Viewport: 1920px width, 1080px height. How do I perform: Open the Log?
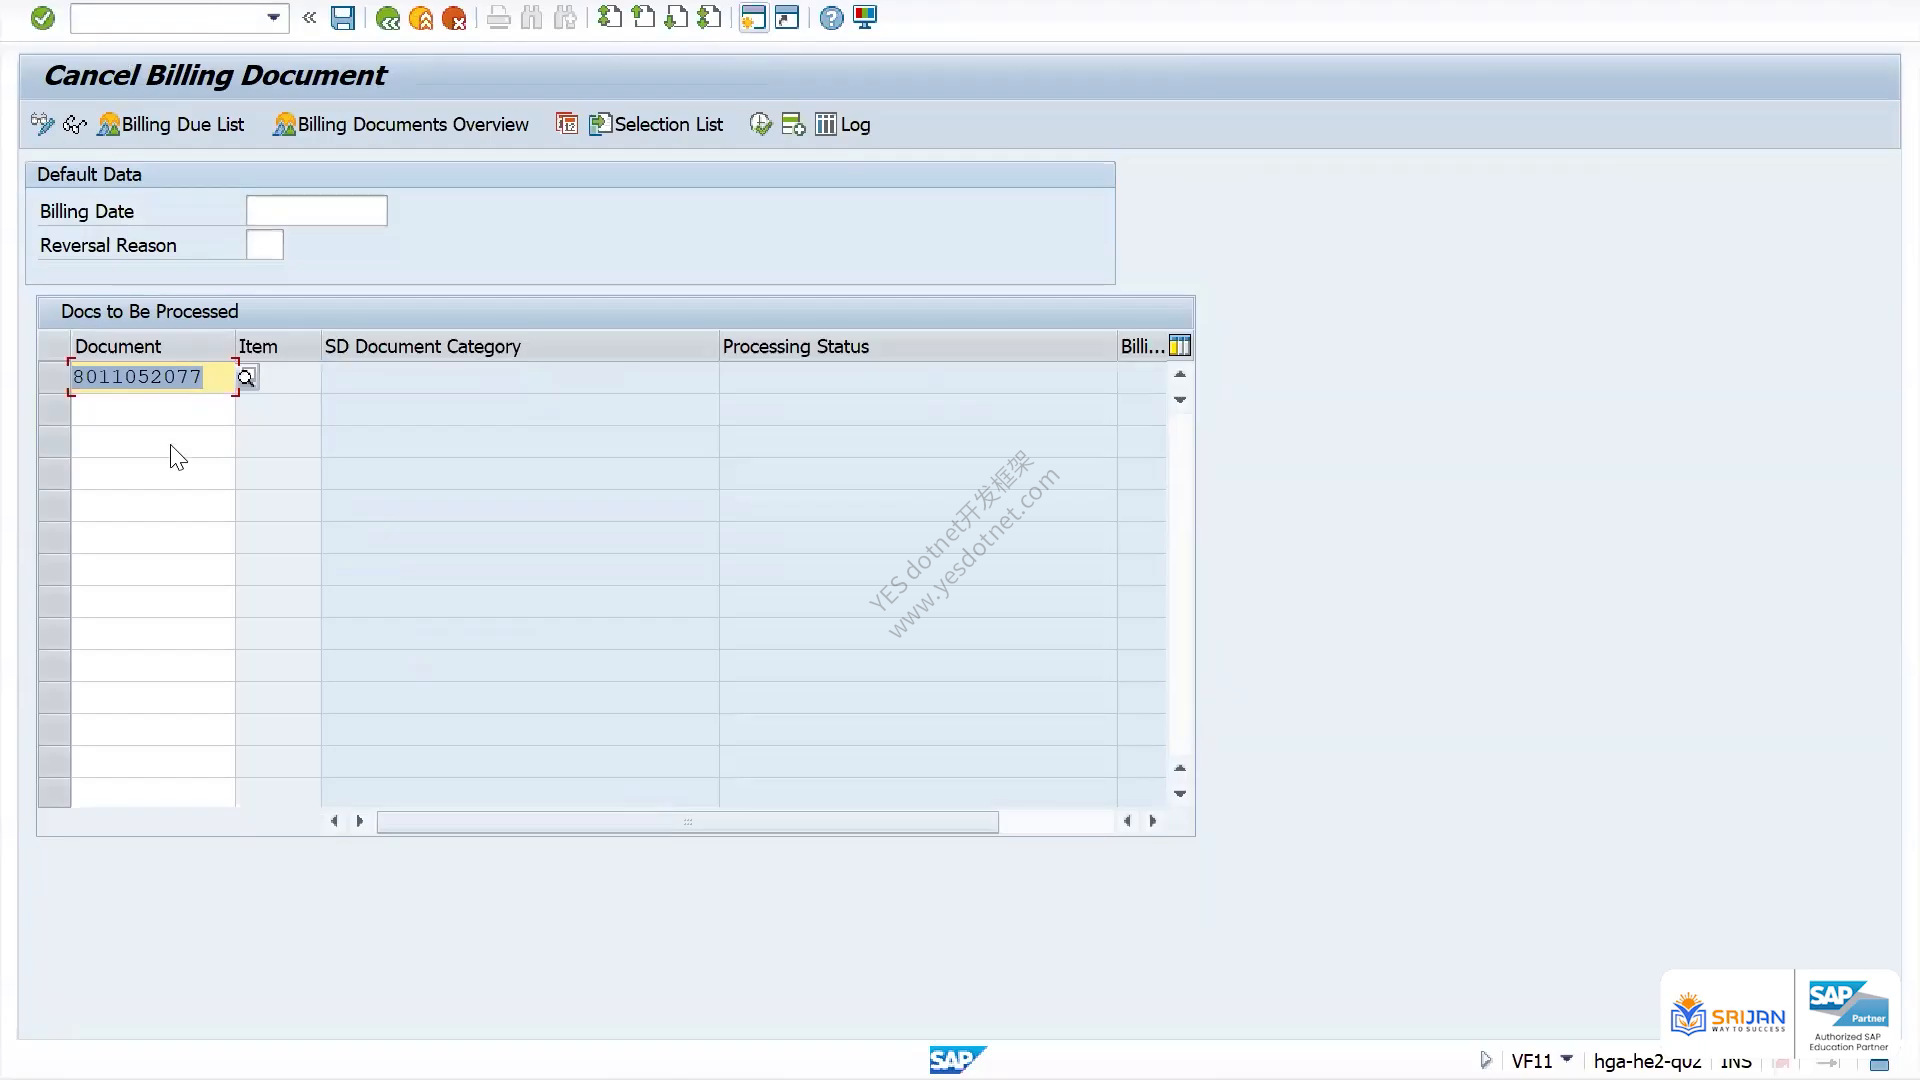(x=843, y=124)
